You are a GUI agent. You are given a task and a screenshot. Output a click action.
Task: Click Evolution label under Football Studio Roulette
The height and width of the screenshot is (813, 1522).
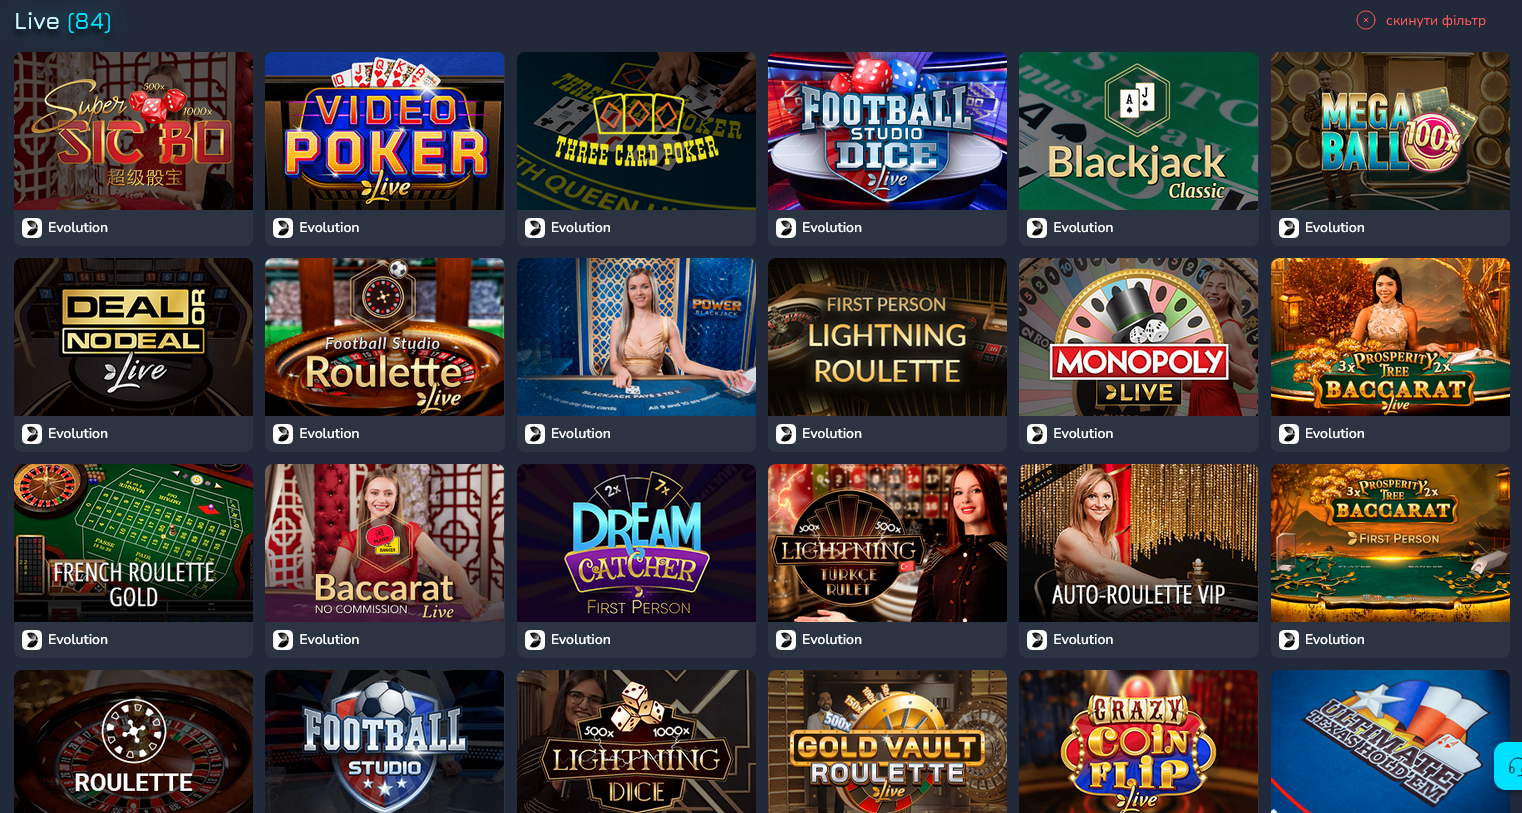pyautogui.click(x=329, y=434)
